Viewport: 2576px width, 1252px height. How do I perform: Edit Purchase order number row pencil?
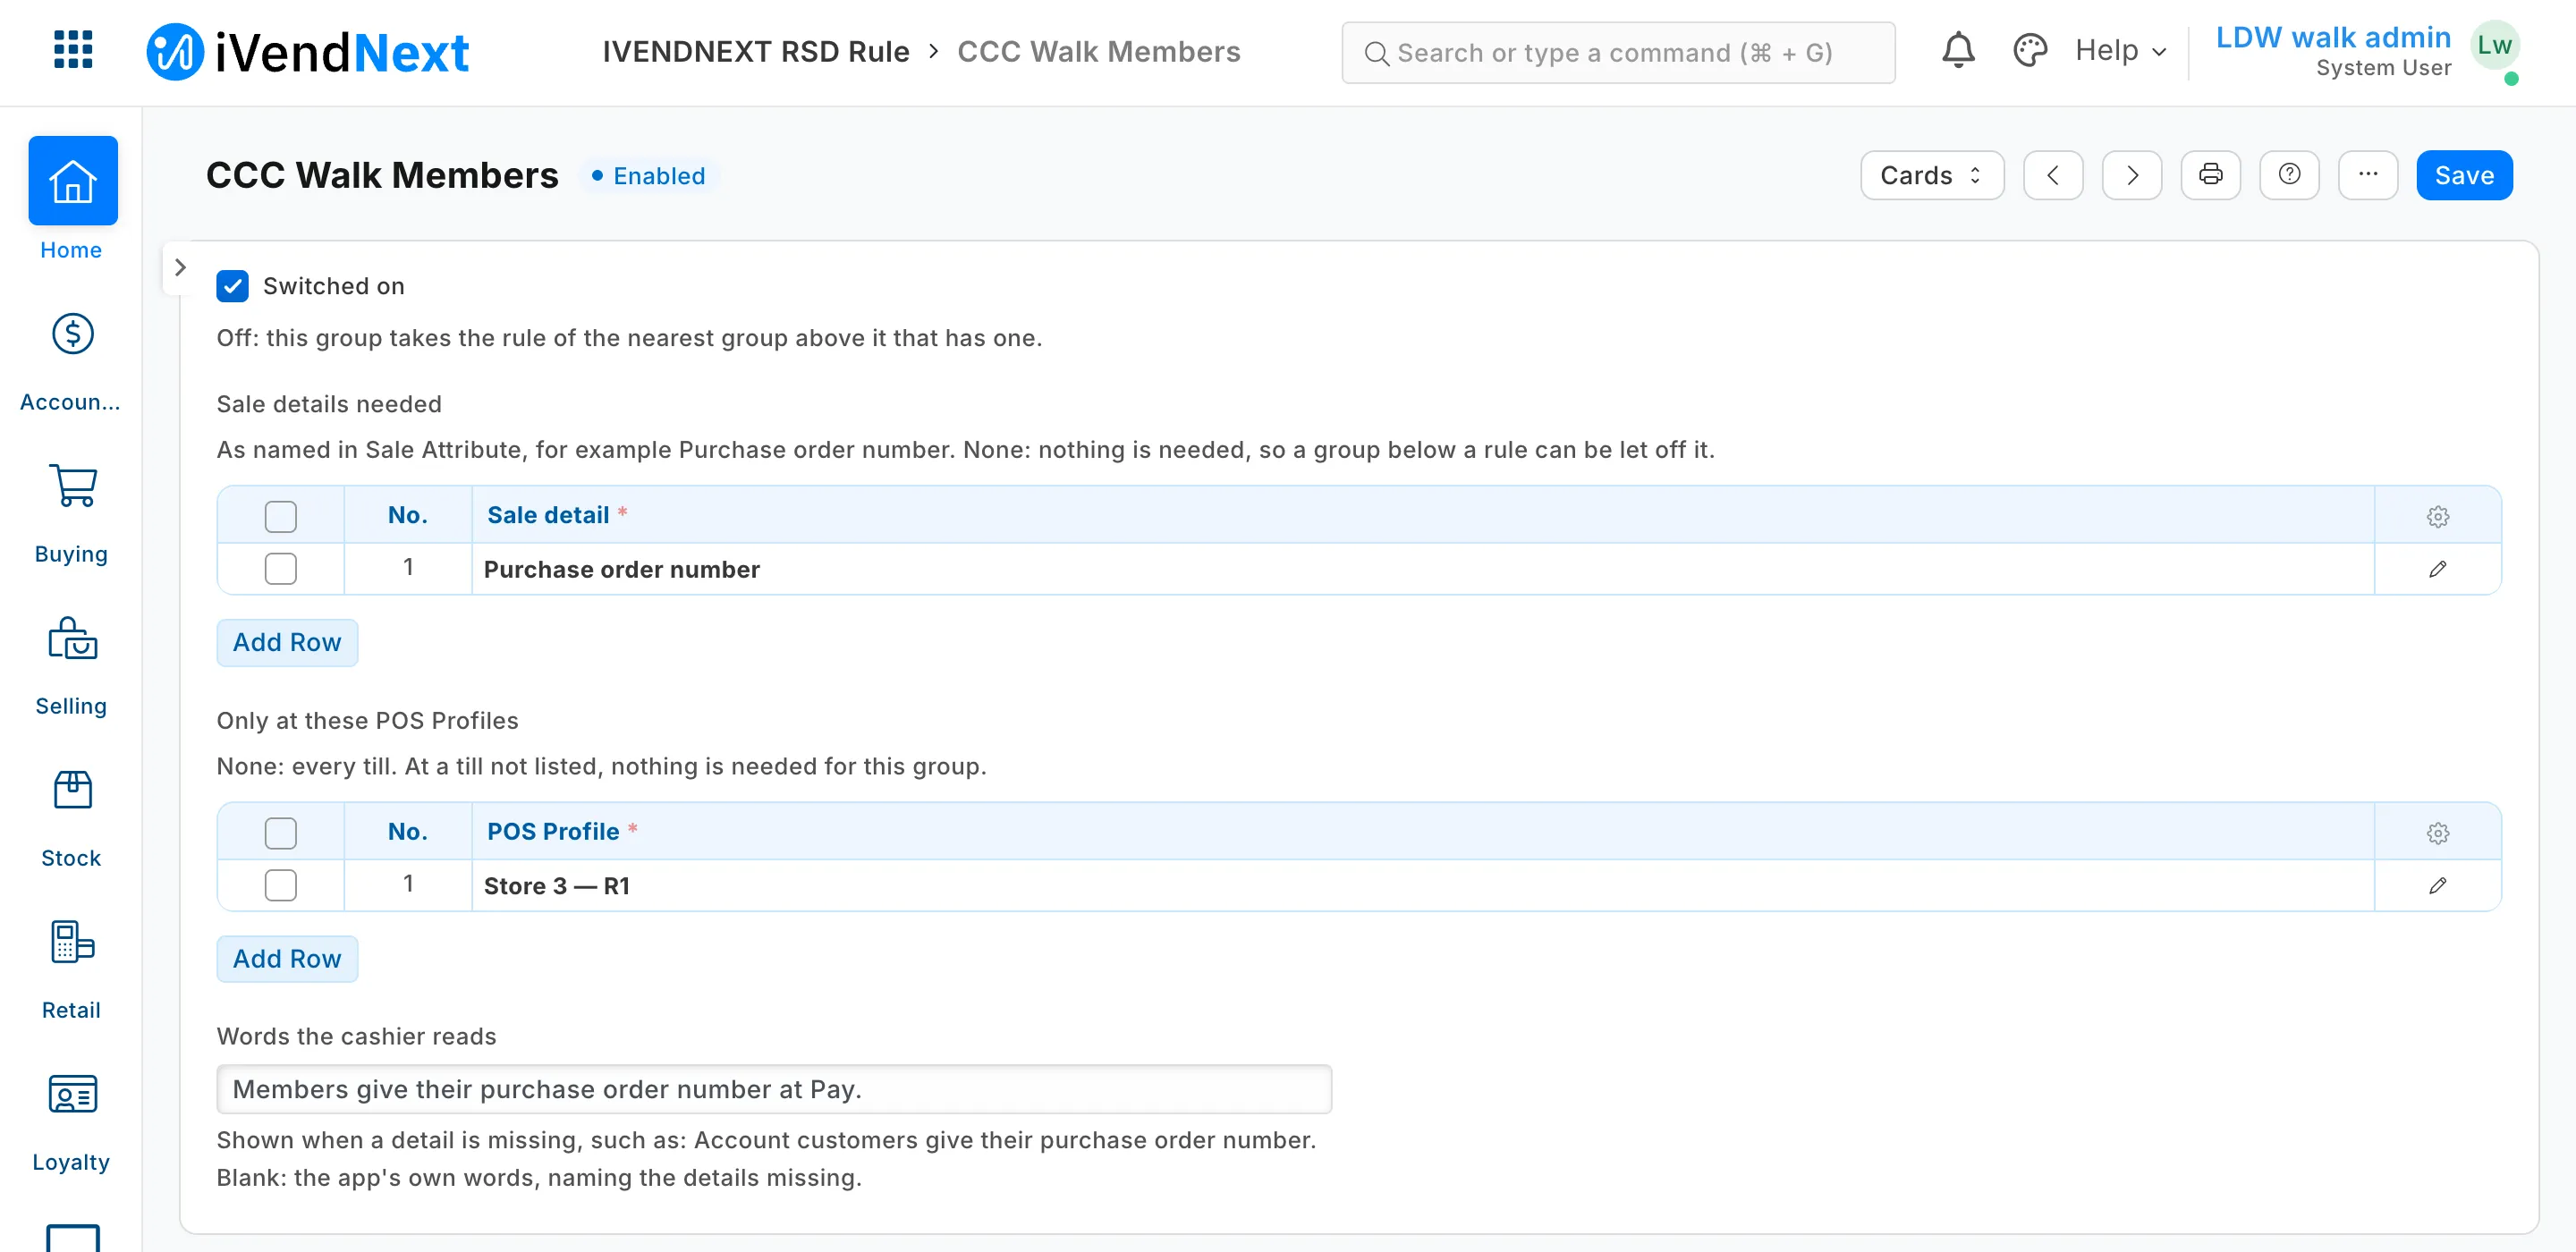pos(2437,569)
